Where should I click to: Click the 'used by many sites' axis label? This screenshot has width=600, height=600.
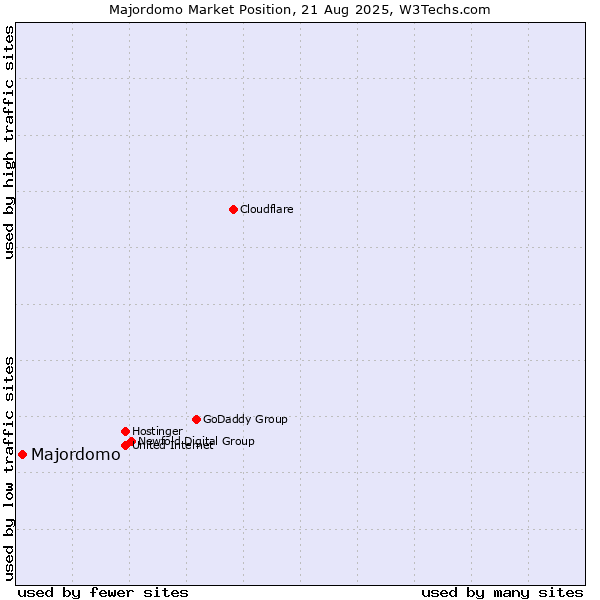pyautogui.click(x=502, y=593)
